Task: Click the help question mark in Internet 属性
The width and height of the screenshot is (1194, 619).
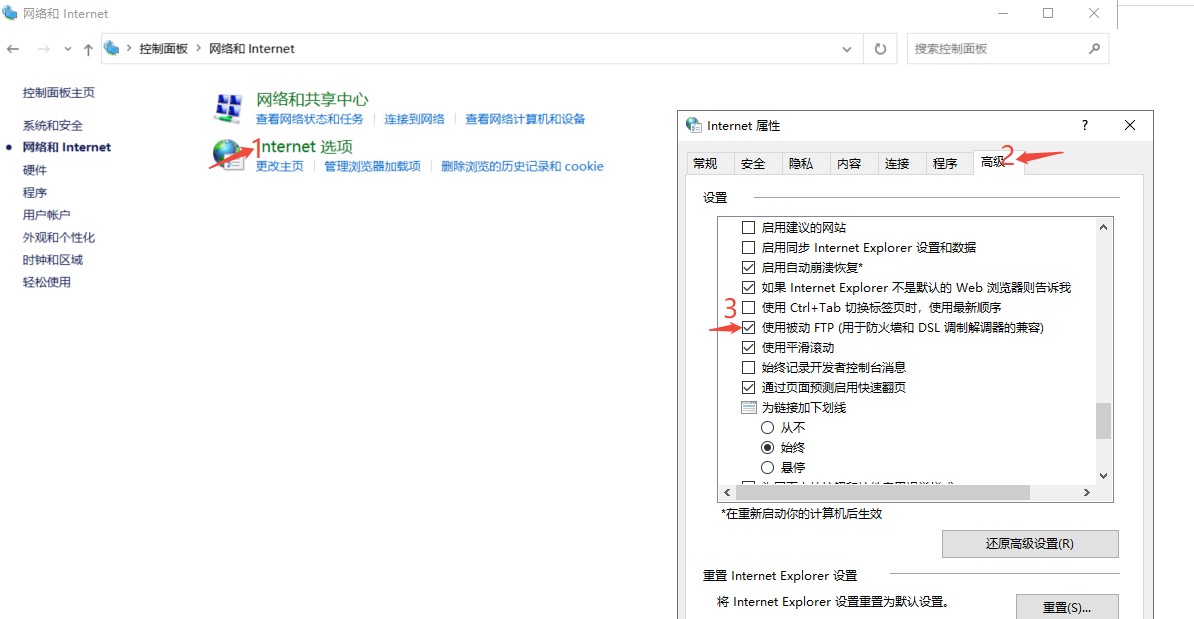Action: [1084, 125]
